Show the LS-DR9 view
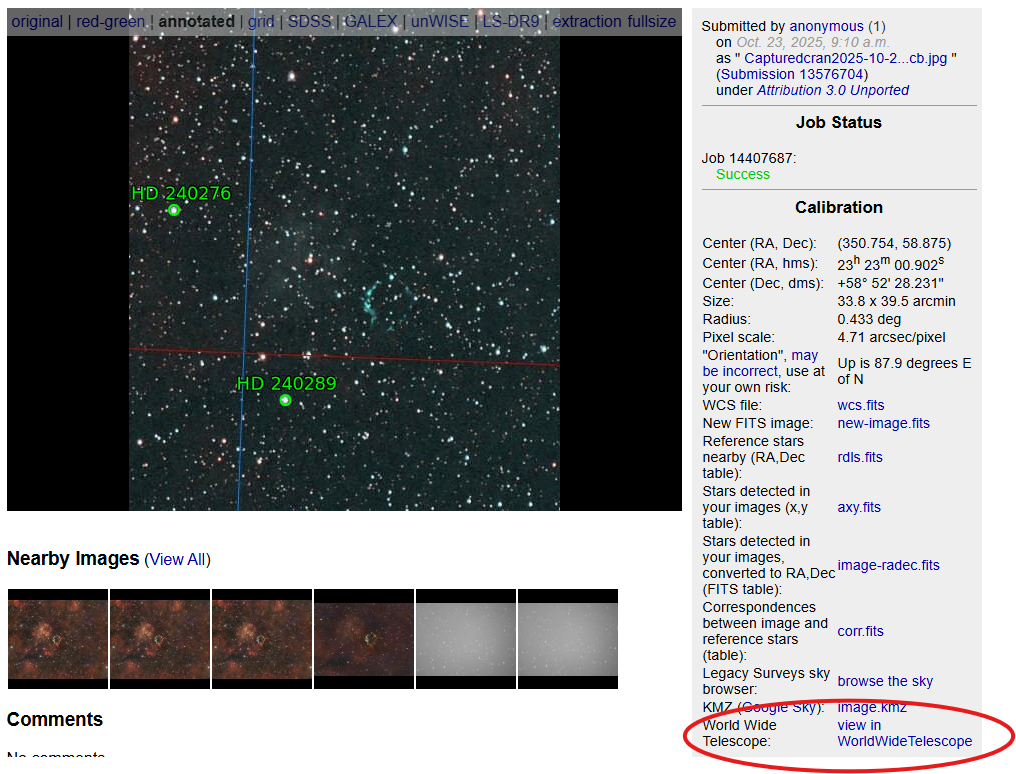The height and width of the screenshot is (774, 1016). pyautogui.click(x=511, y=21)
